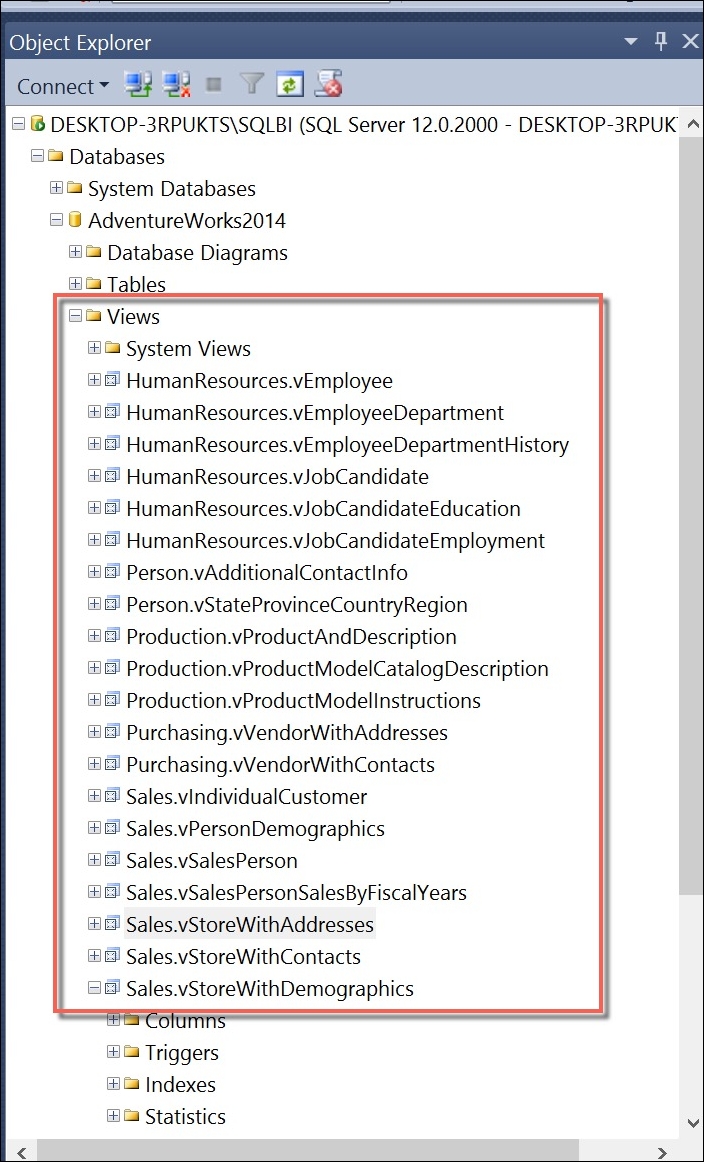704x1162 pixels.
Task: Click the Tables folder icon
Action: [93, 284]
